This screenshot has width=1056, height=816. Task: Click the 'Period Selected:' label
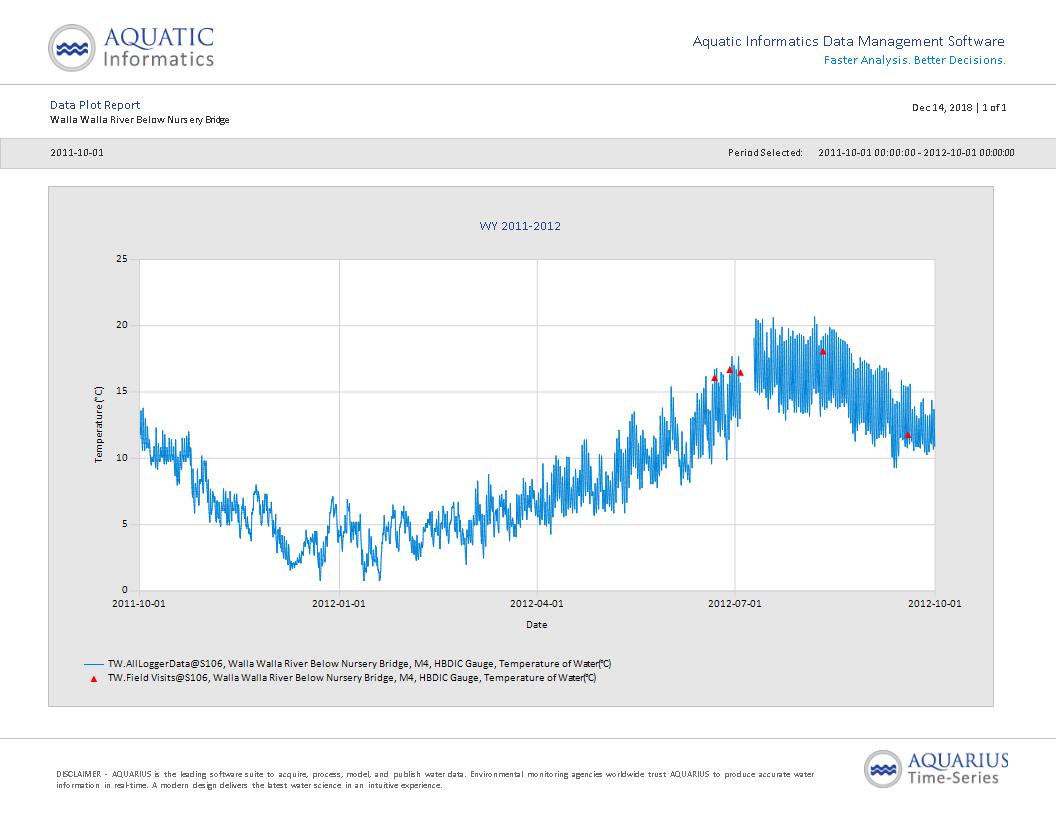coord(765,153)
